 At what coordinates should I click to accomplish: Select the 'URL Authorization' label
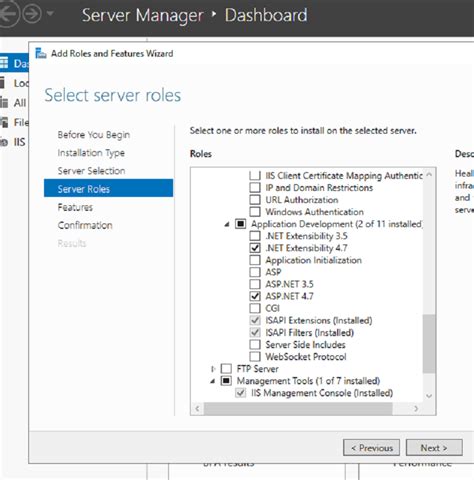[302, 200]
